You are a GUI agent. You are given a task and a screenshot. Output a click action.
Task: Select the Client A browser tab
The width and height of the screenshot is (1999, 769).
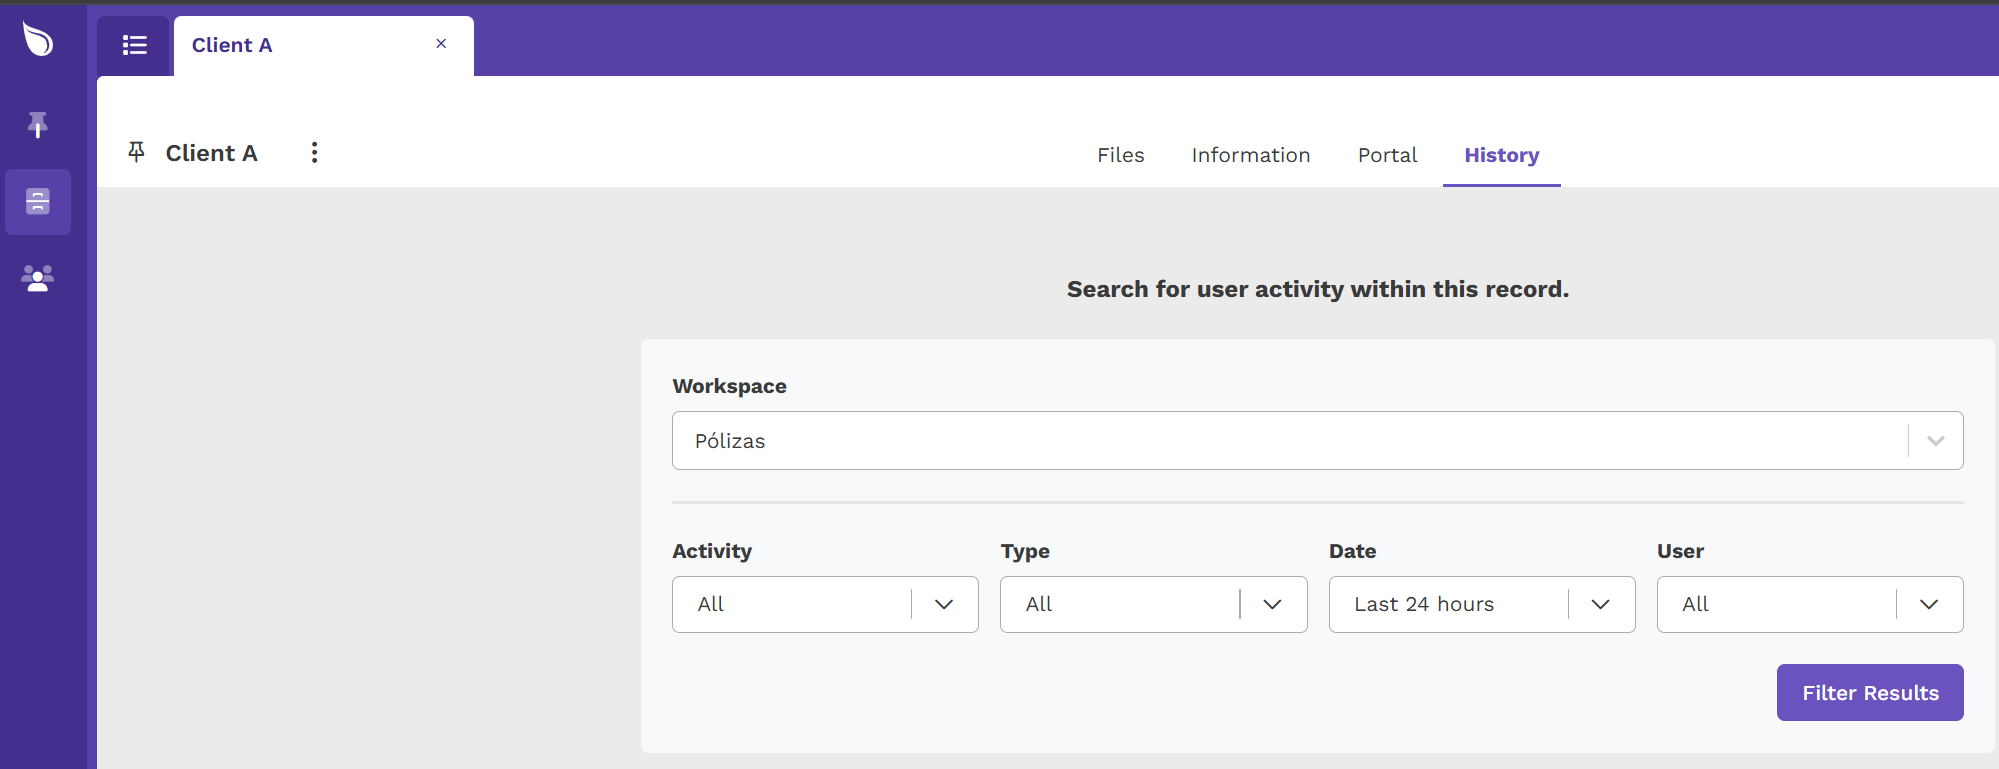point(323,45)
